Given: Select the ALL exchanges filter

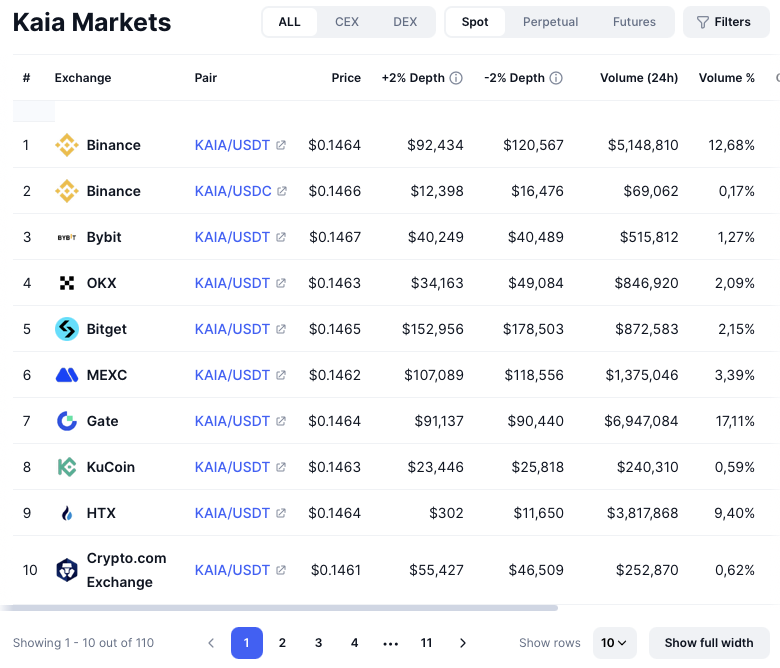Looking at the screenshot, I should coord(290,22).
